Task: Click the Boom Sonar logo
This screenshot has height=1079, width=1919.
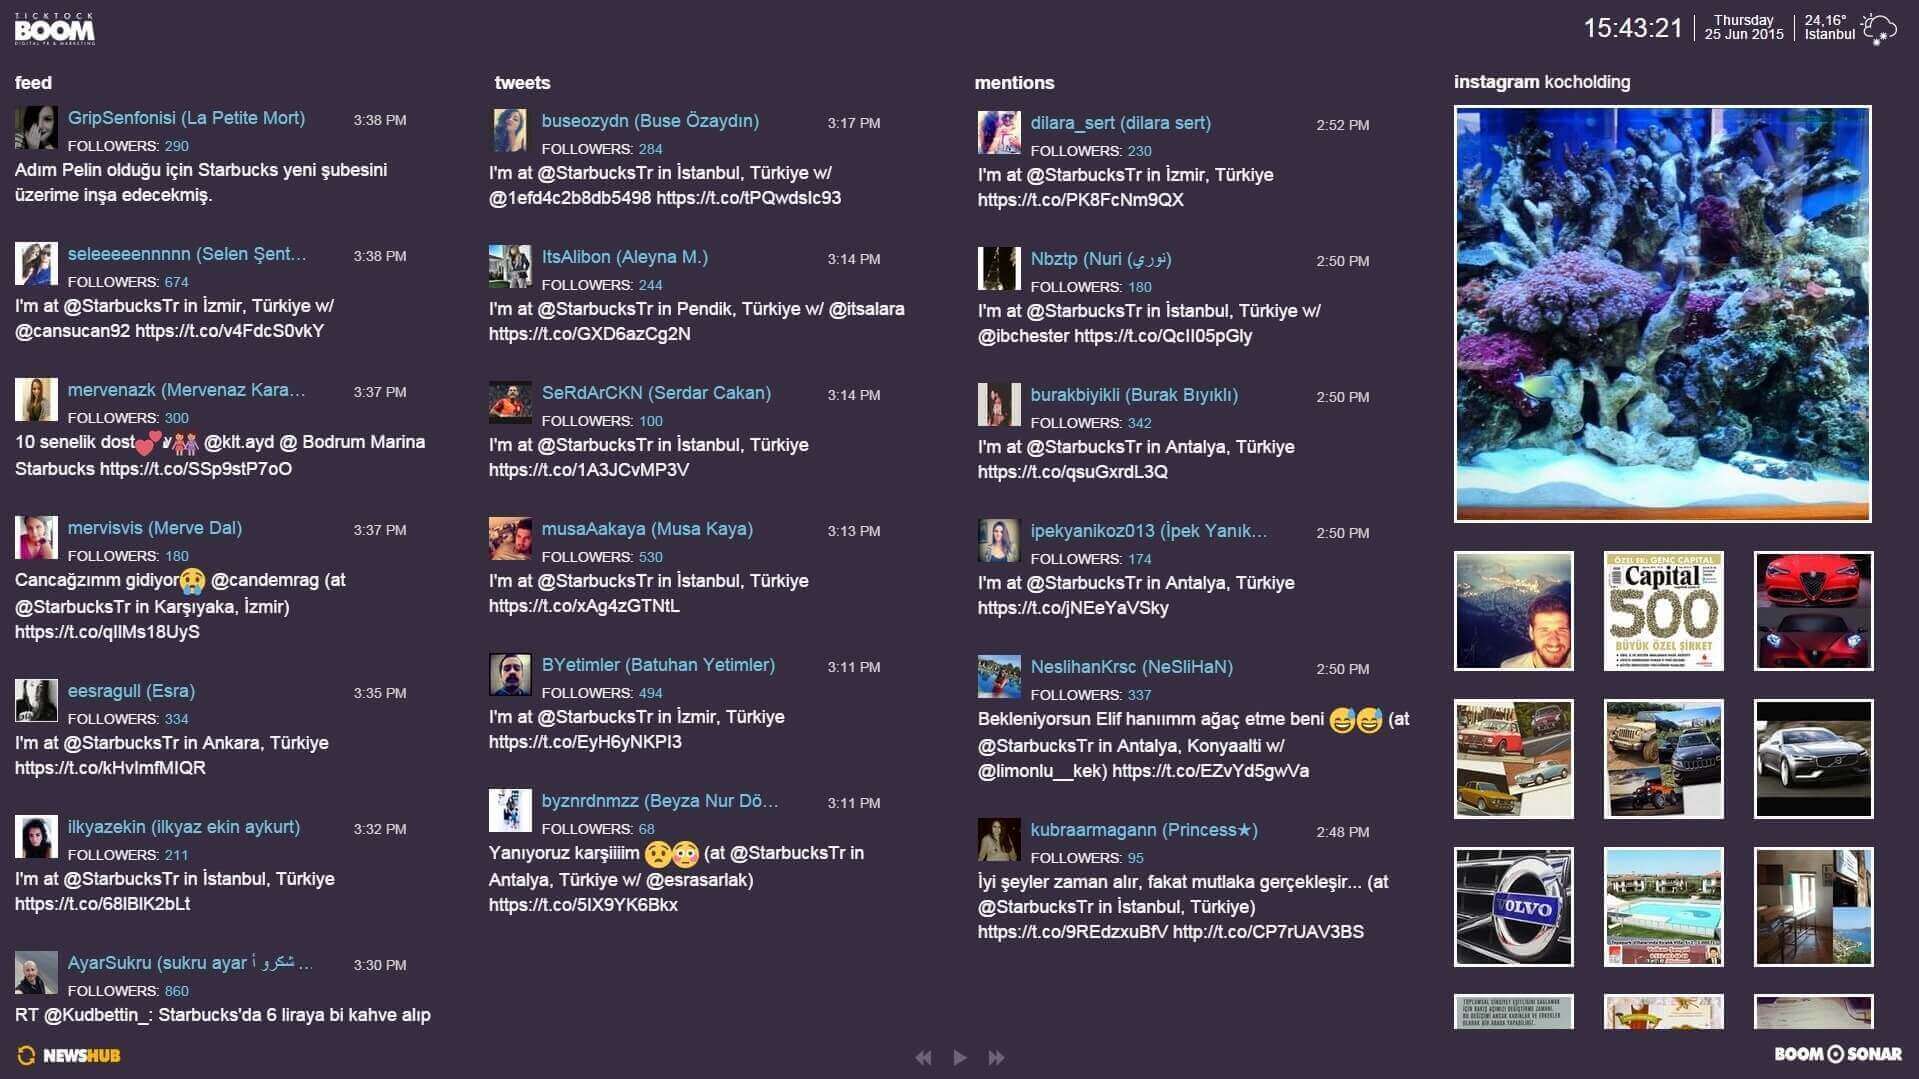Action: (x=1838, y=1054)
